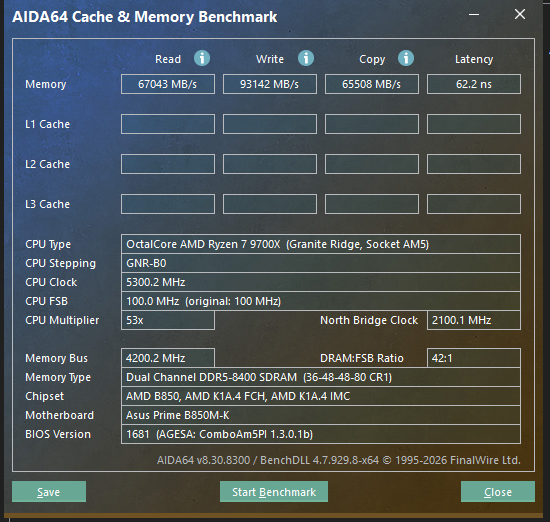Click the Motherboard Asus Prime B850M-K field

(321, 415)
